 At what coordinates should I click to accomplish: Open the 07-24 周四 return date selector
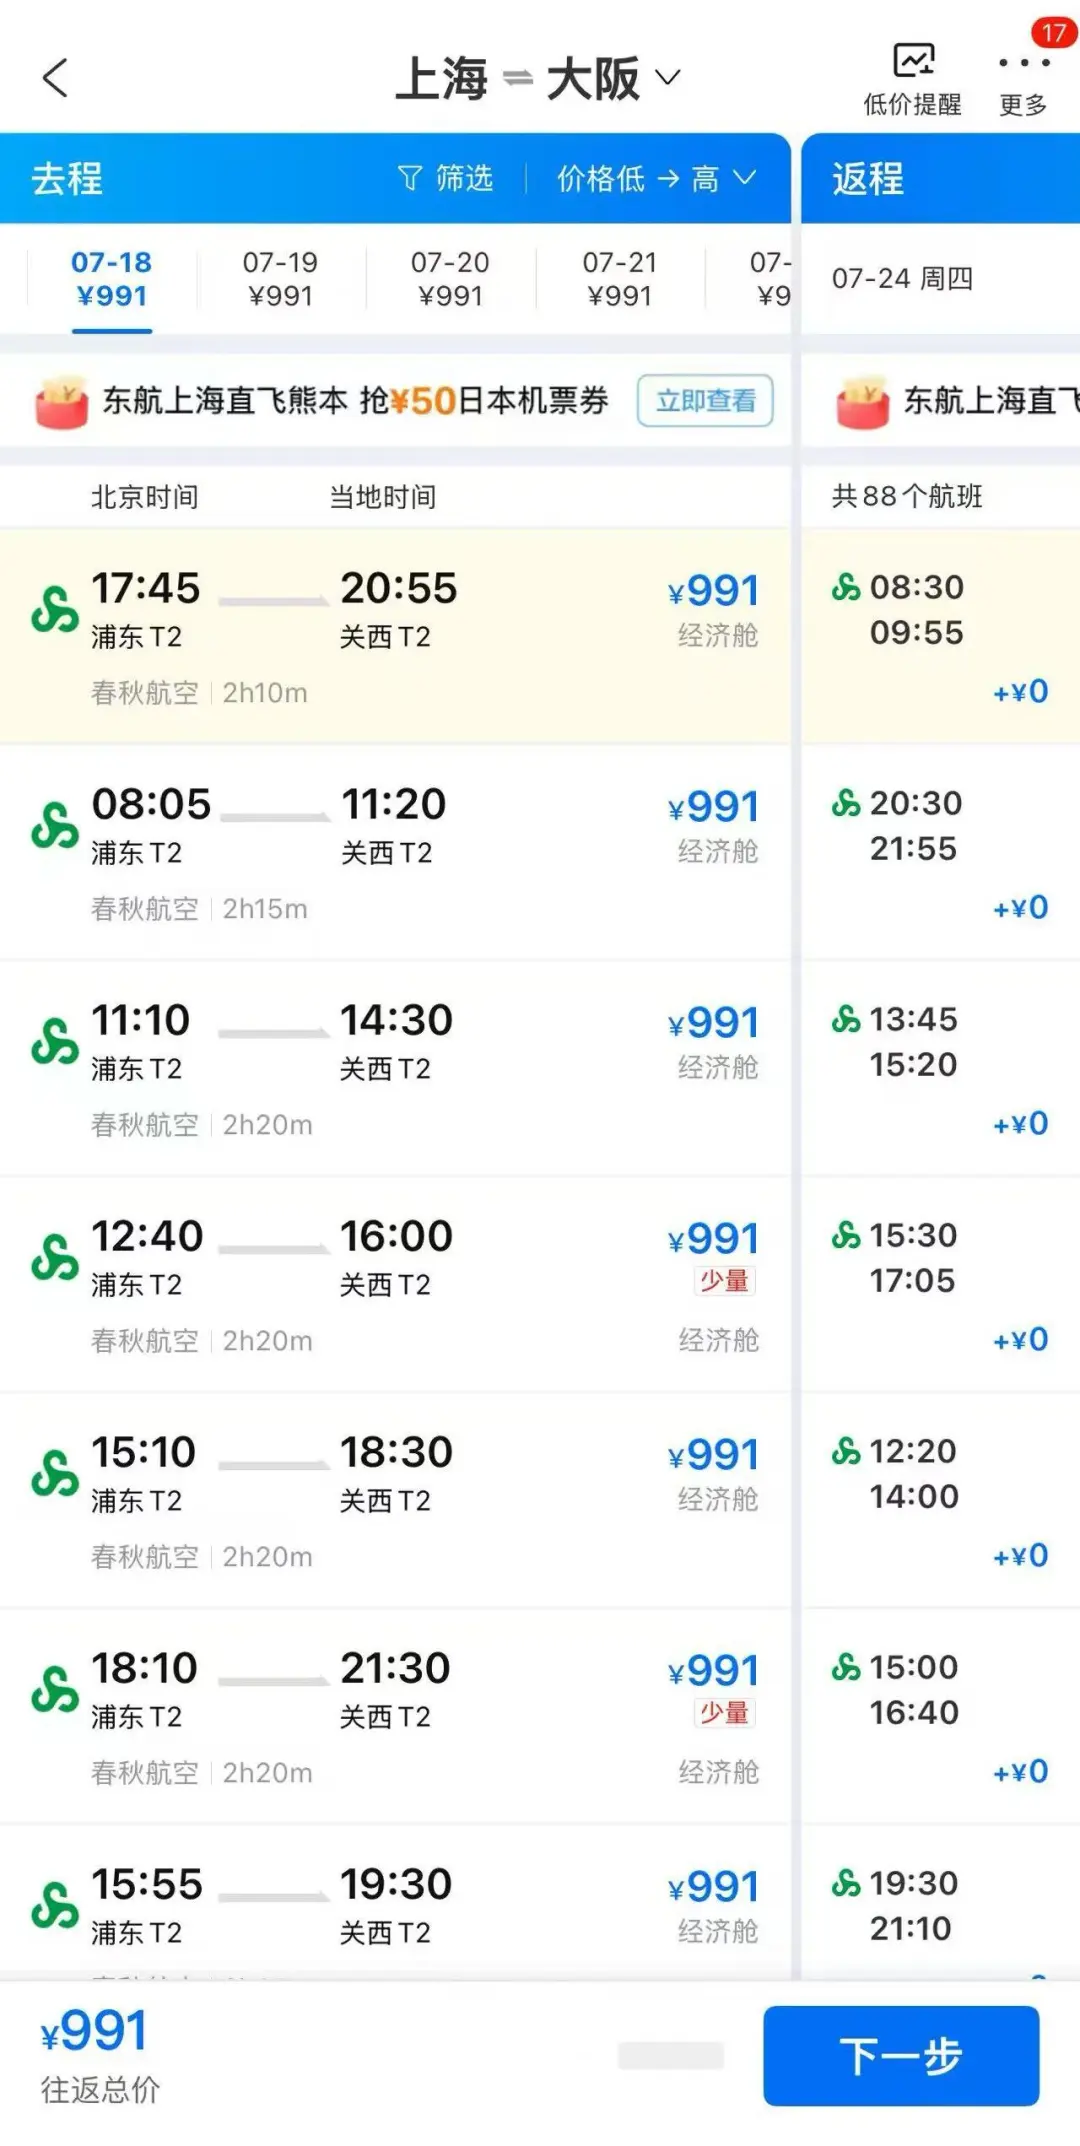902,279
